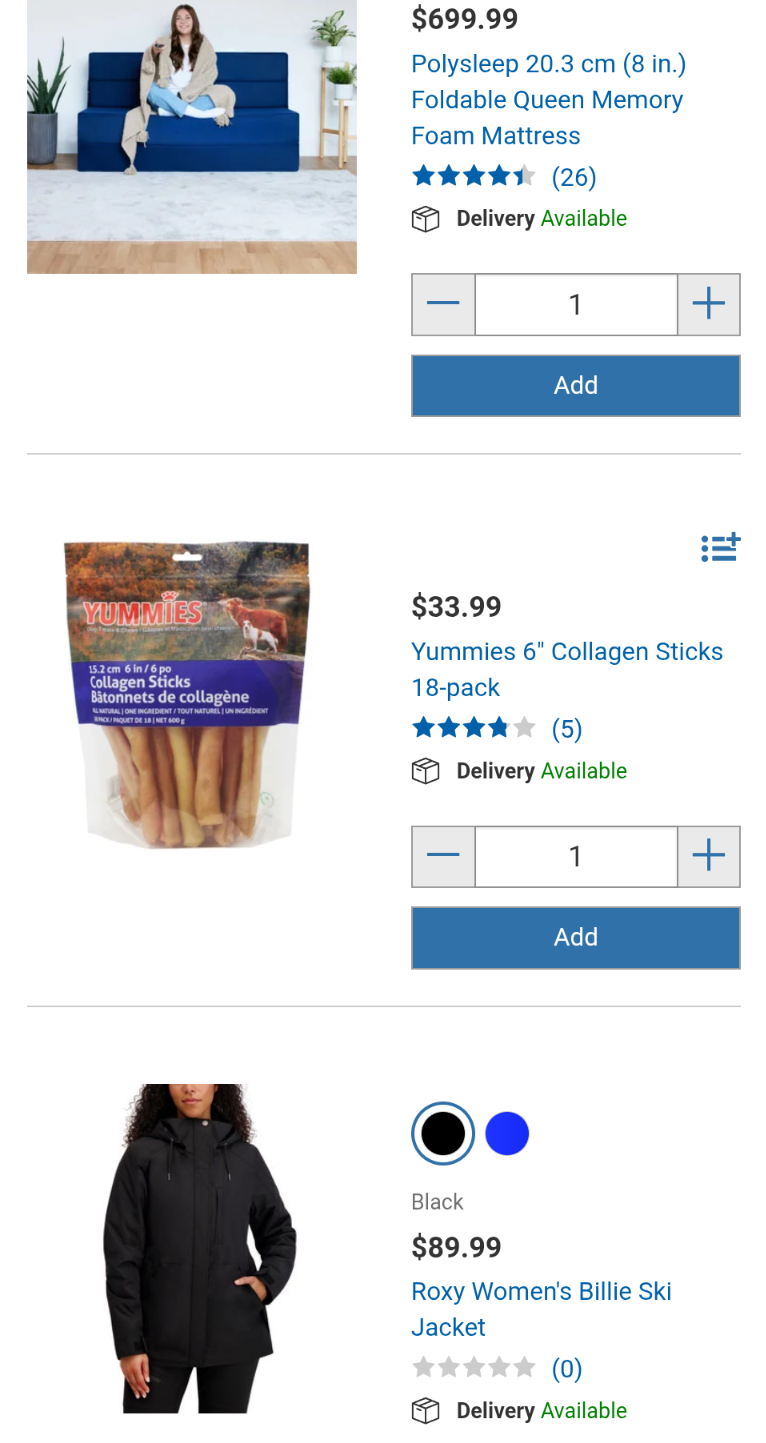Screen dimensions: 766x1443
Task: Increase mattress quantity with plus icon
Action: (x=708, y=304)
